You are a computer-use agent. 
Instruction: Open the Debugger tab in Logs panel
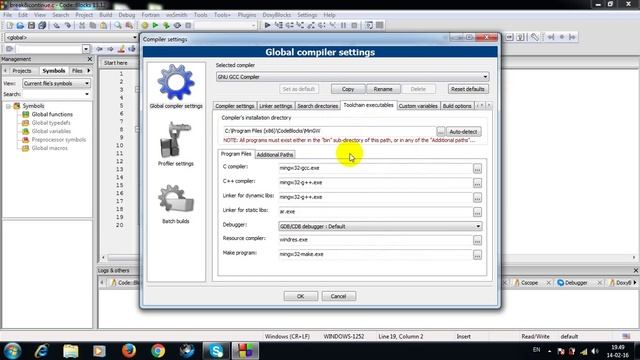coord(576,282)
